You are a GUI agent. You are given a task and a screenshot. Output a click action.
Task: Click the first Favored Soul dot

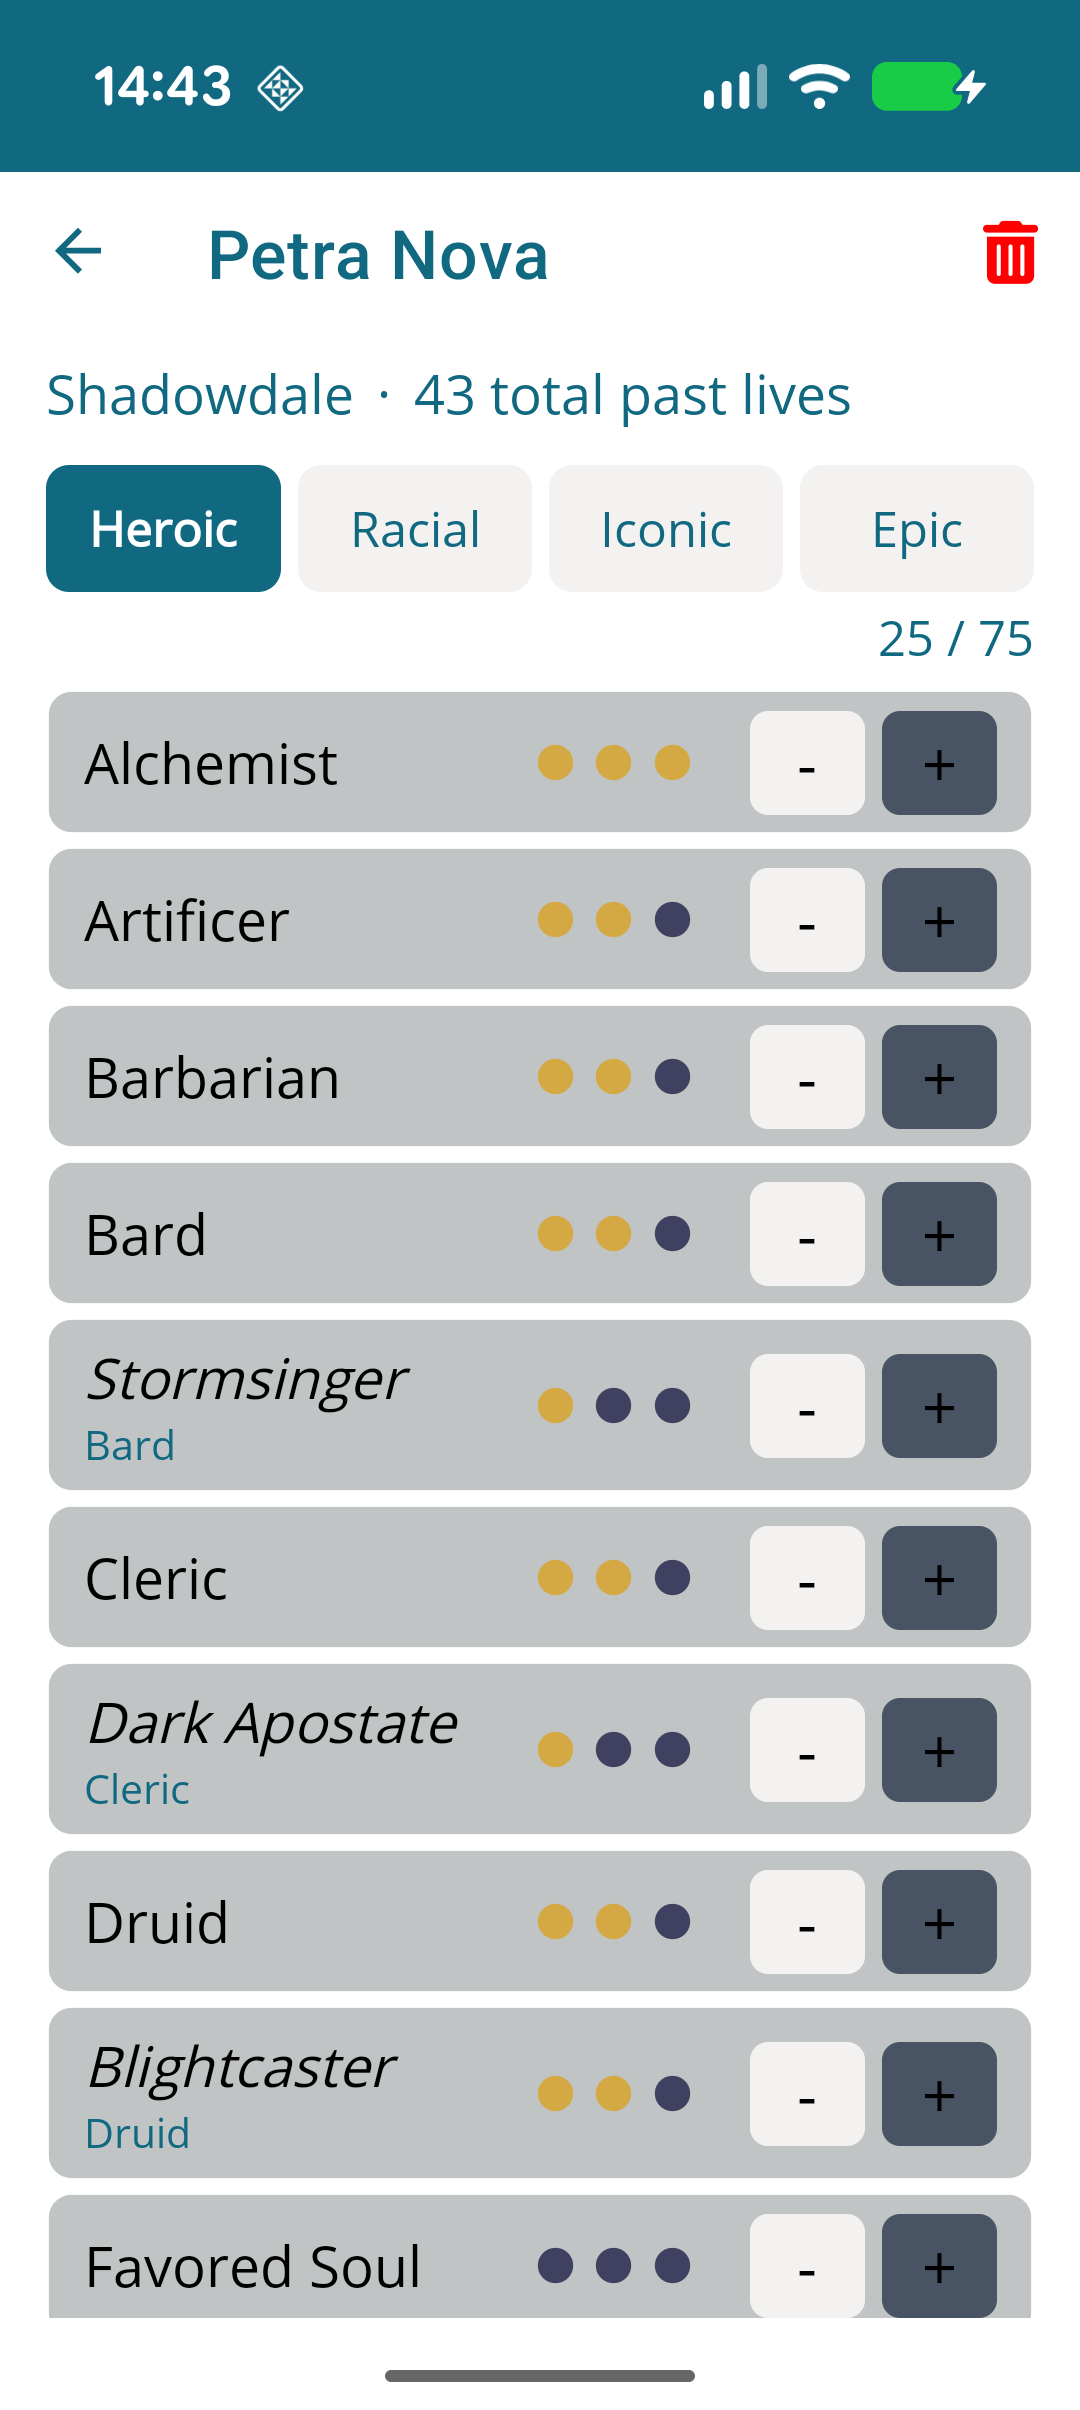[555, 2265]
